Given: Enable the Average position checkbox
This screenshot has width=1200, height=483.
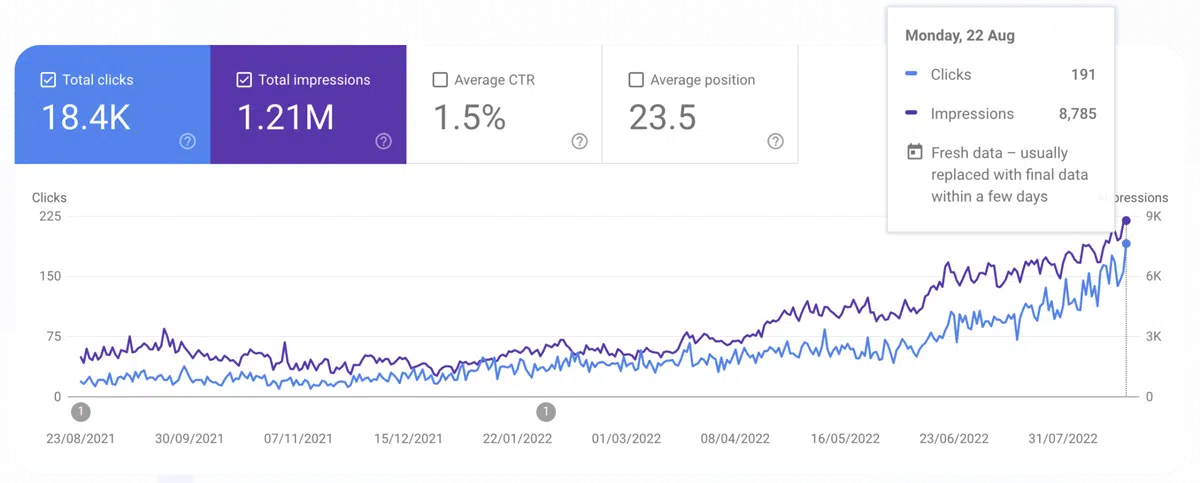Looking at the screenshot, I should [636, 80].
